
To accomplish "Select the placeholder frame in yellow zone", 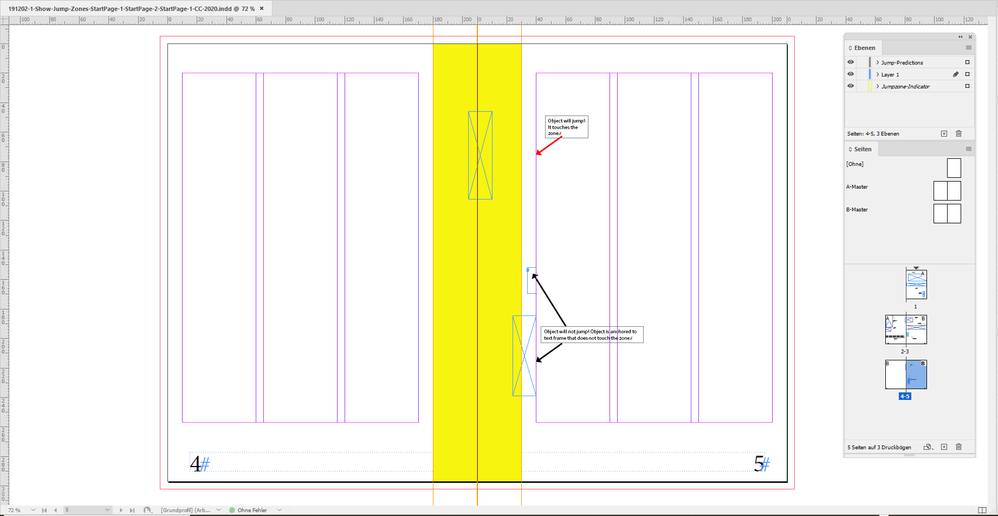I will 480,155.
